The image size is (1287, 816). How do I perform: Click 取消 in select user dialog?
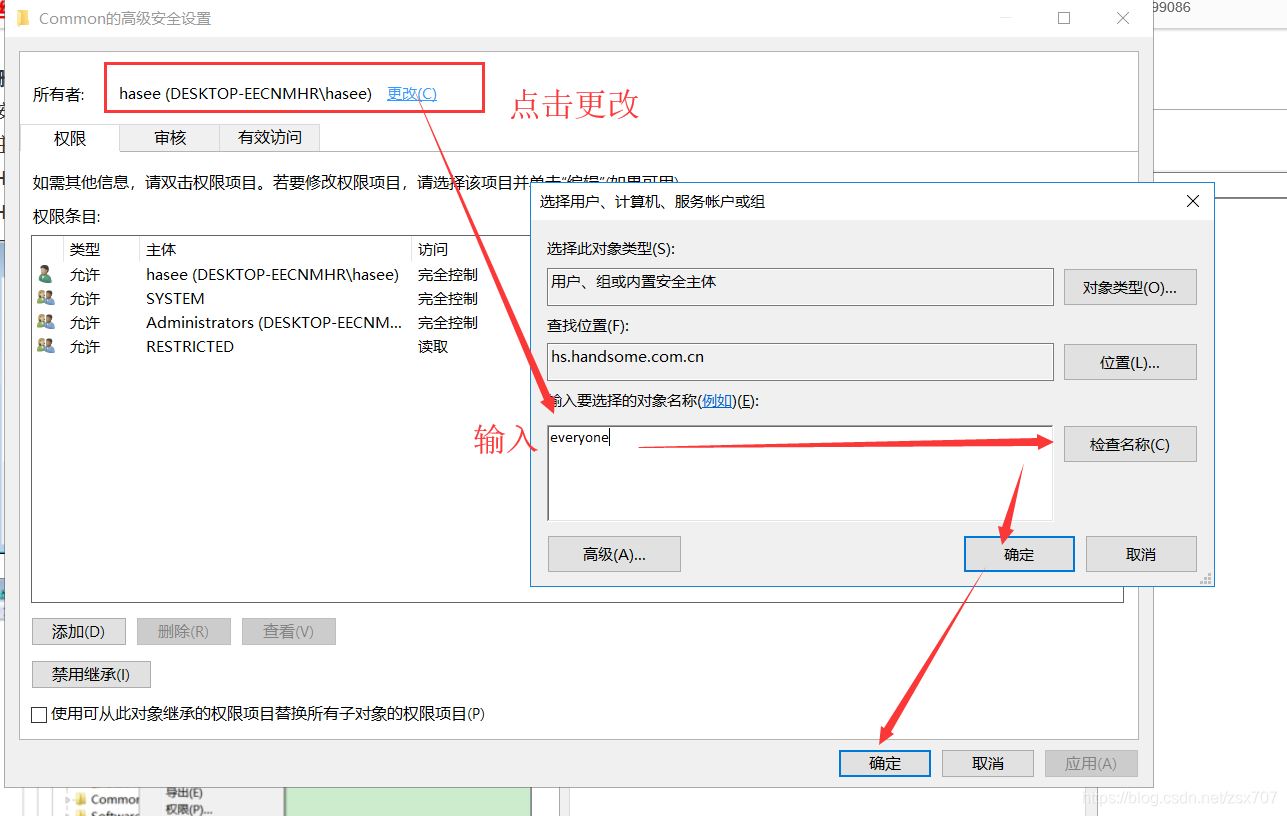pyautogui.click(x=1141, y=554)
